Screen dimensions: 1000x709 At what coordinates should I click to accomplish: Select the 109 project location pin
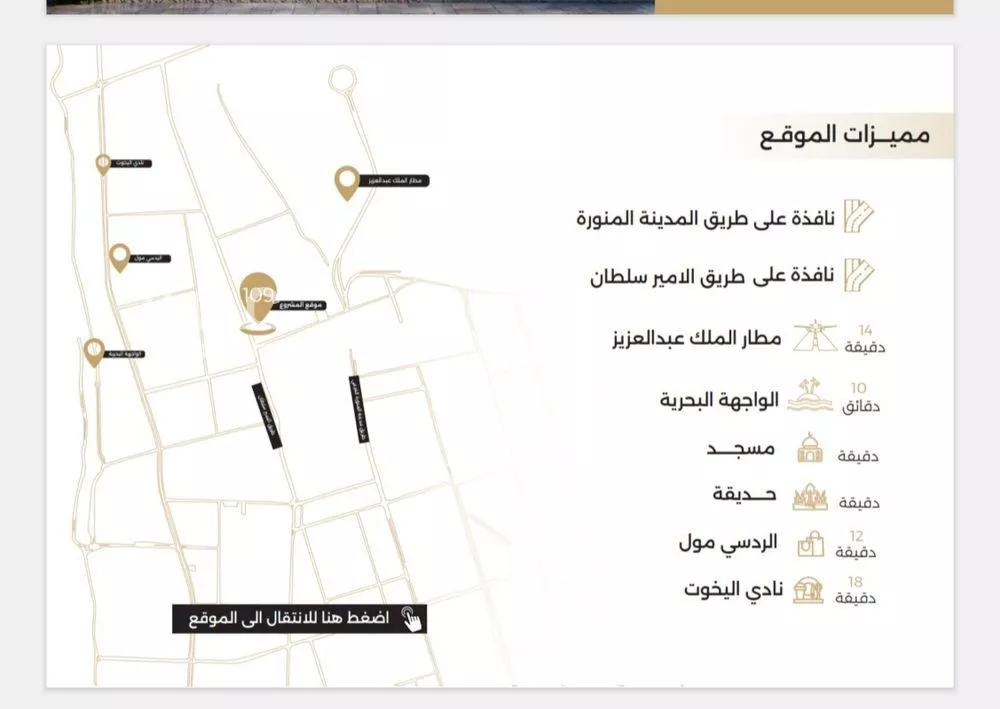pyautogui.click(x=258, y=293)
